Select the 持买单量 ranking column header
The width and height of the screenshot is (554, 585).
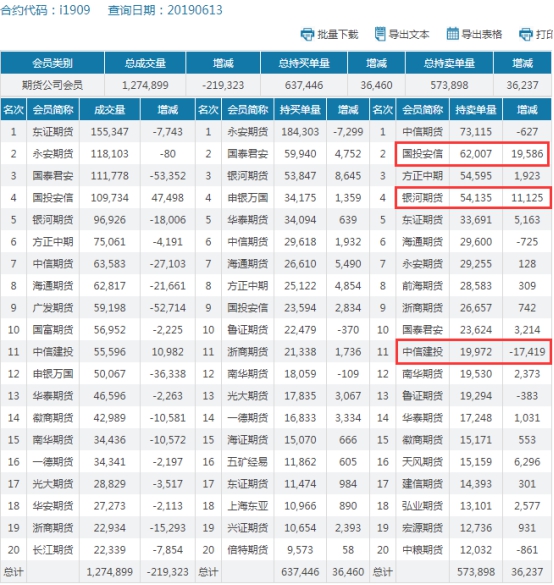coord(300,110)
